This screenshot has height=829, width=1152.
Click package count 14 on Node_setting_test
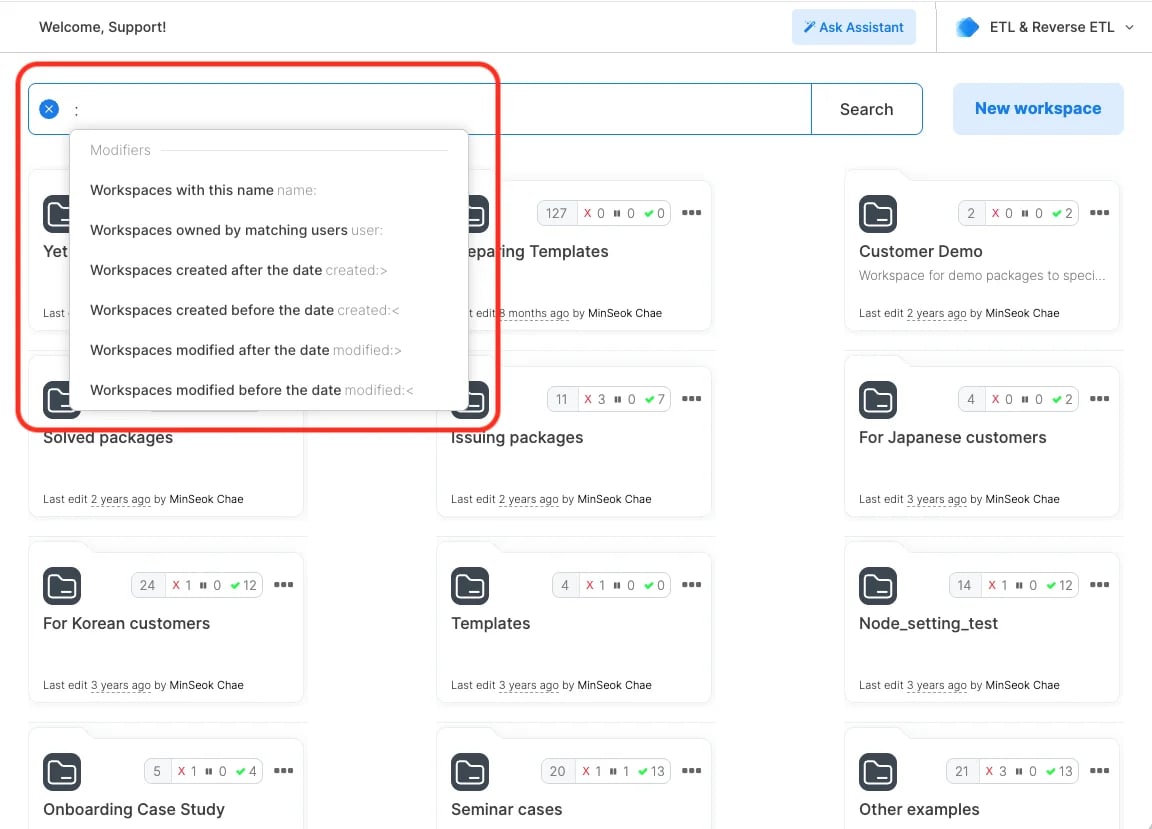point(964,585)
